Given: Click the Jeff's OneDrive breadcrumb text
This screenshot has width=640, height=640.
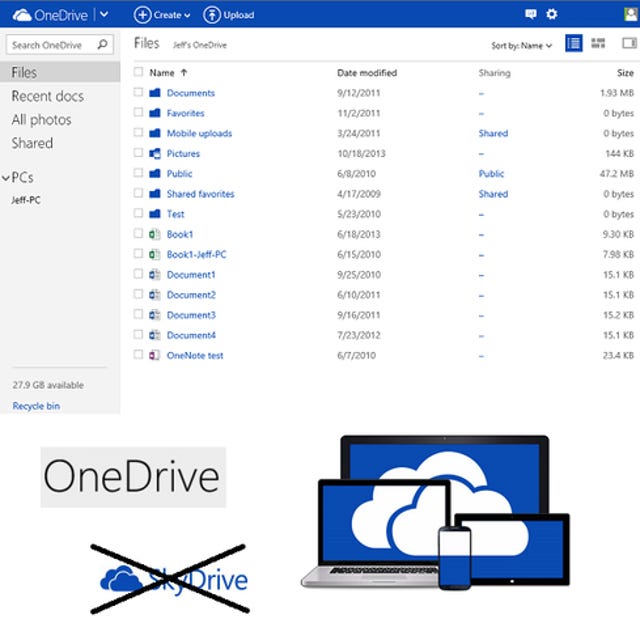Looking at the screenshot, I should click(200, 45).
